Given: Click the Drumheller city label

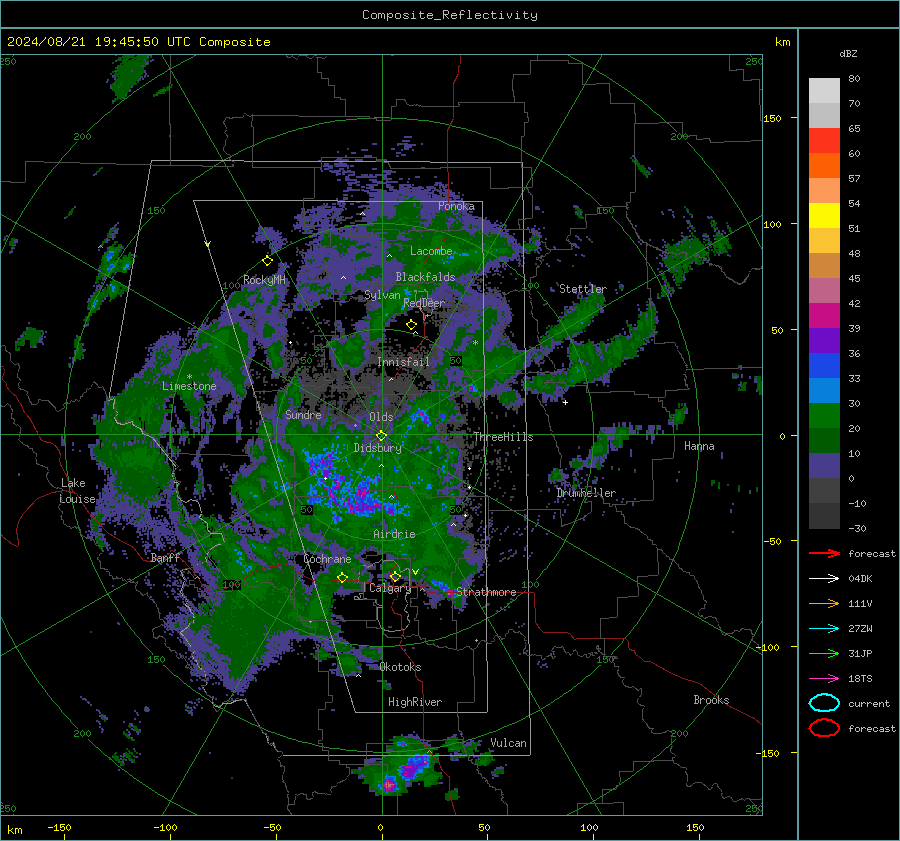Looking at the screenshot, I should [586, 493].
